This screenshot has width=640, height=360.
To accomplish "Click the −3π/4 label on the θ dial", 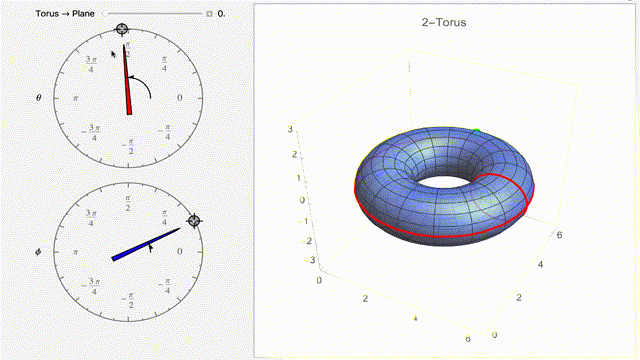I will 91,132.
